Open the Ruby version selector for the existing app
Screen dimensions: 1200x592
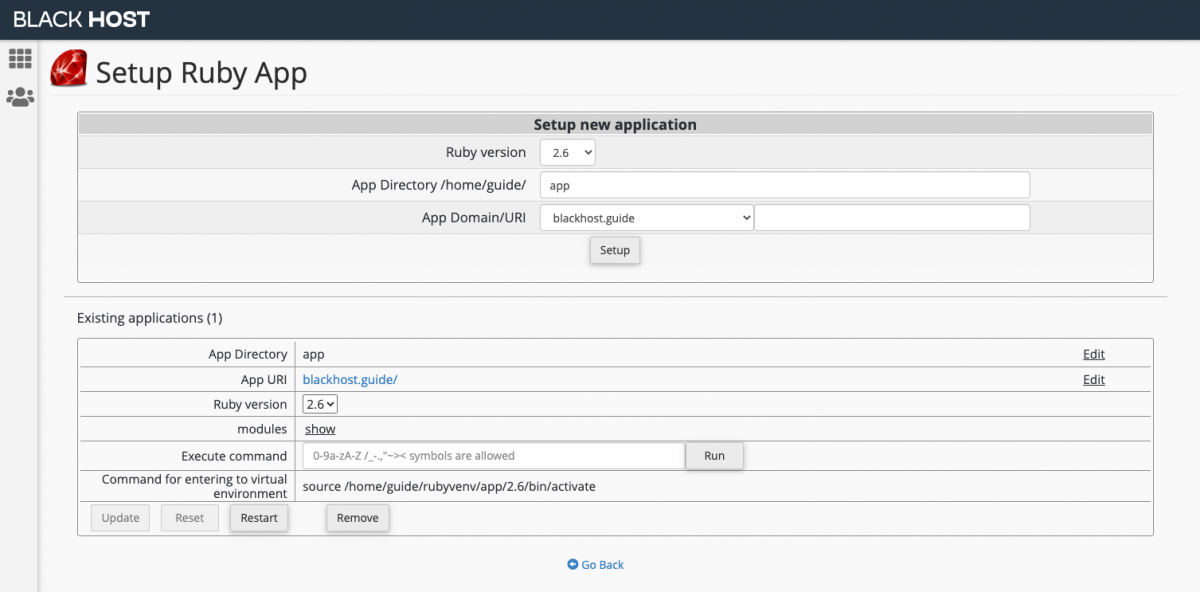319,403
